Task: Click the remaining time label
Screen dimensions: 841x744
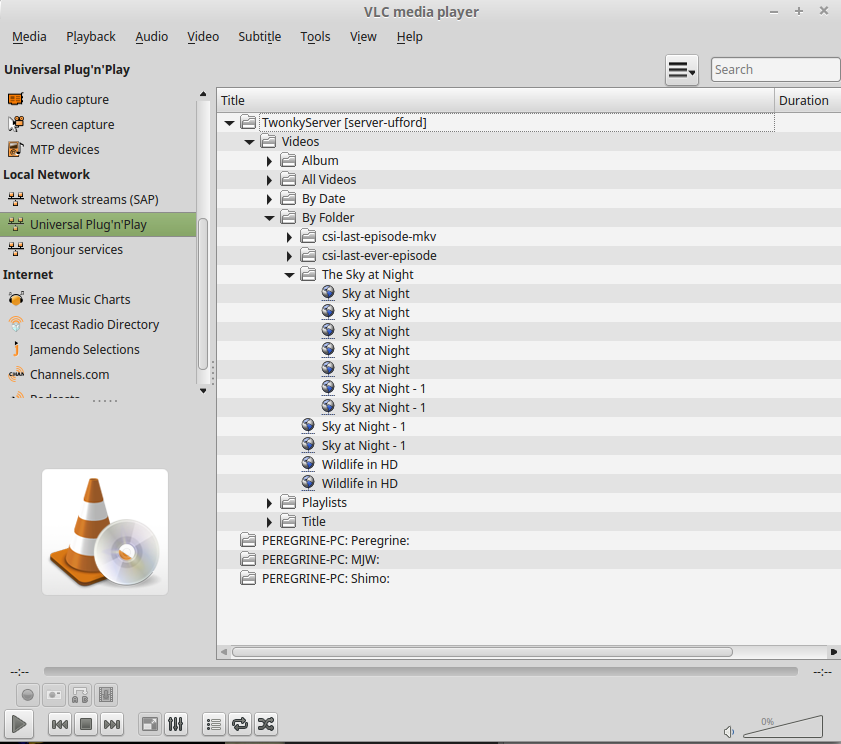Action: (x=822, y=672)
